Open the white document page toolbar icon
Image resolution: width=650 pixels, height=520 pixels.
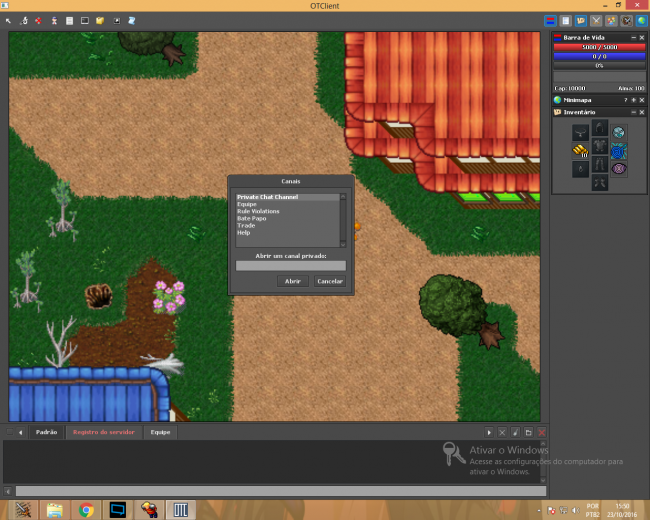coord(70,21)
